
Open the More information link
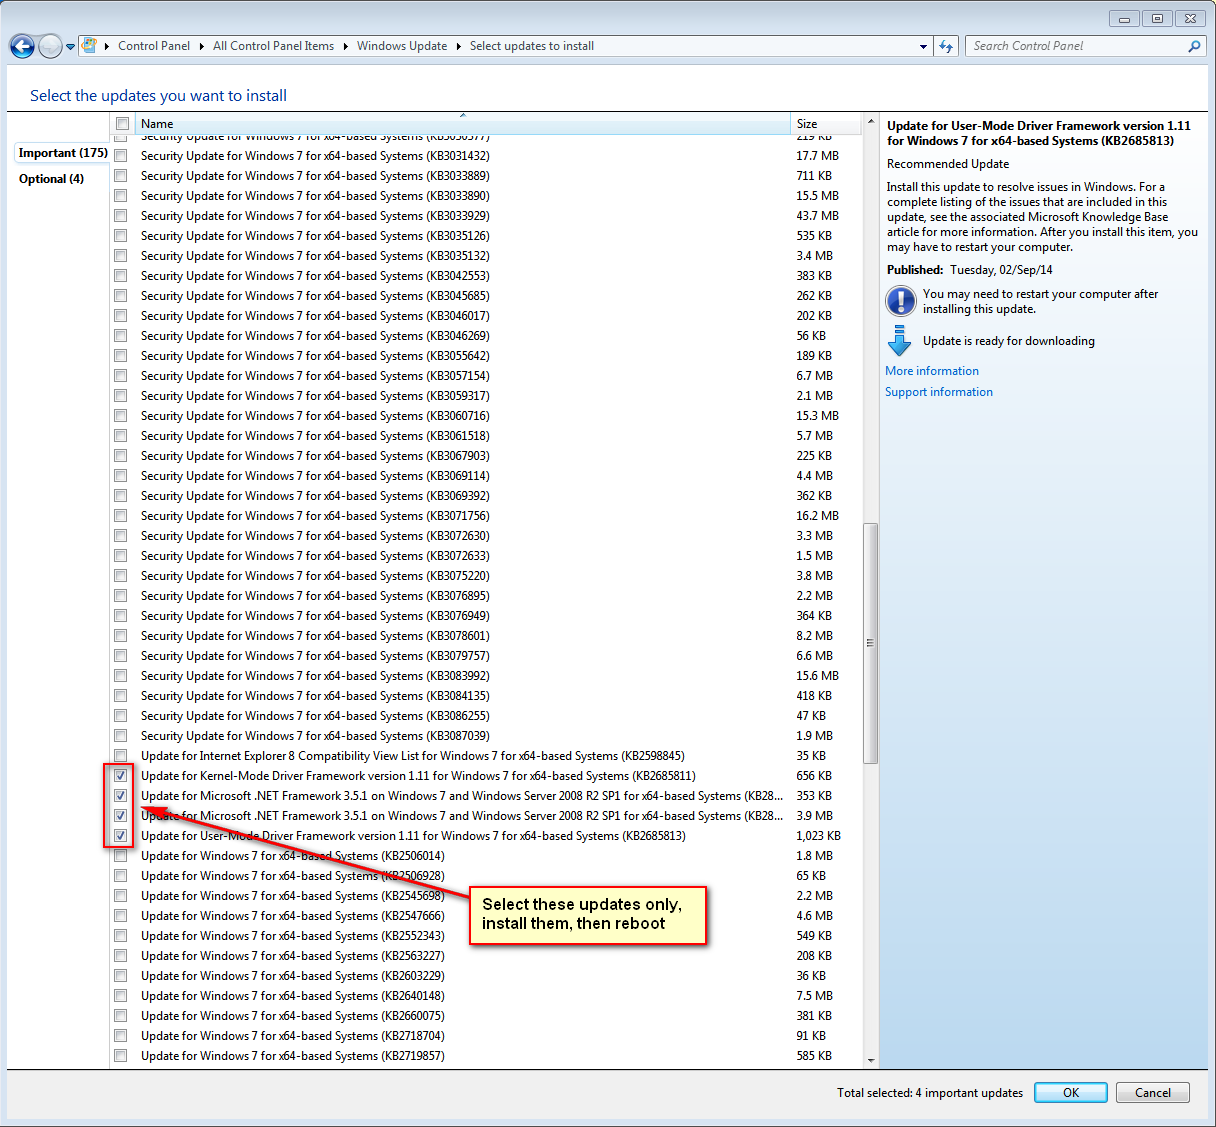click(x=932, y=371)
